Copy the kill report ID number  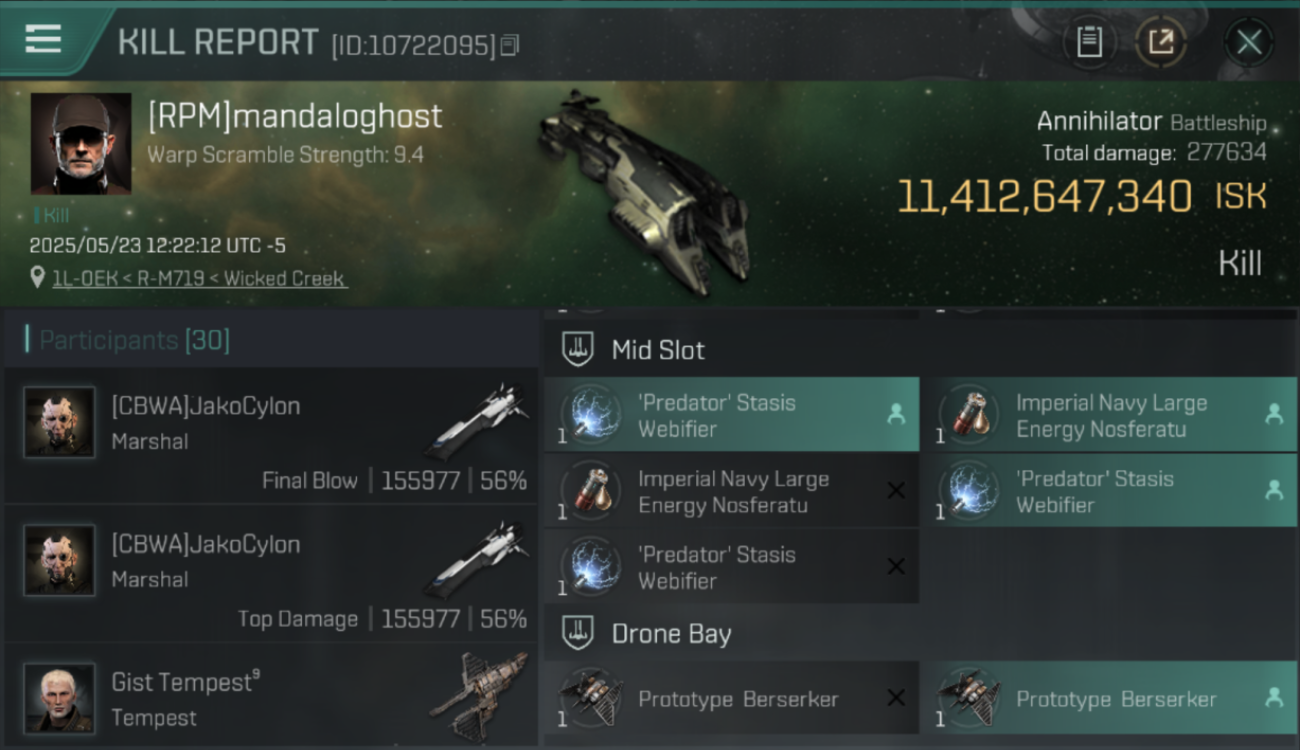[510, 45]
